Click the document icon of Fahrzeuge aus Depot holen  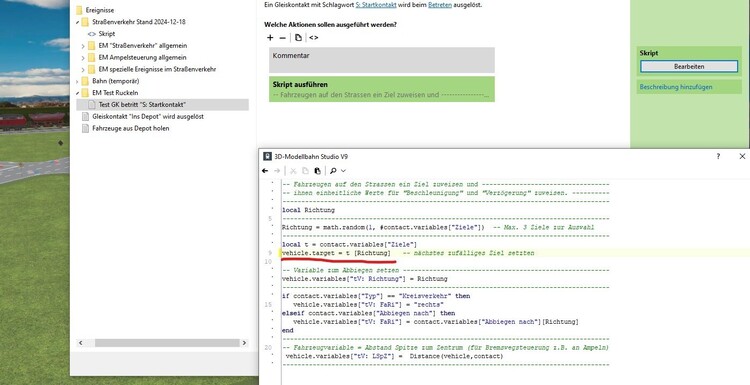pyautogui.click(x=85, y=128)
